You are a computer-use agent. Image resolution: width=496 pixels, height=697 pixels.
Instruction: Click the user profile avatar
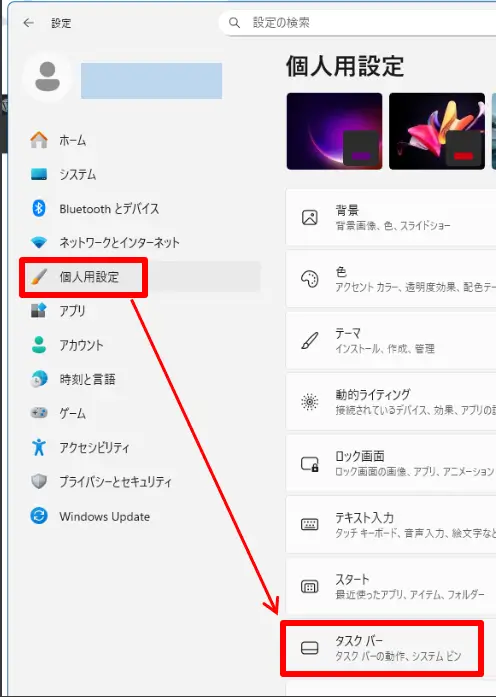[x=47, y=77]
